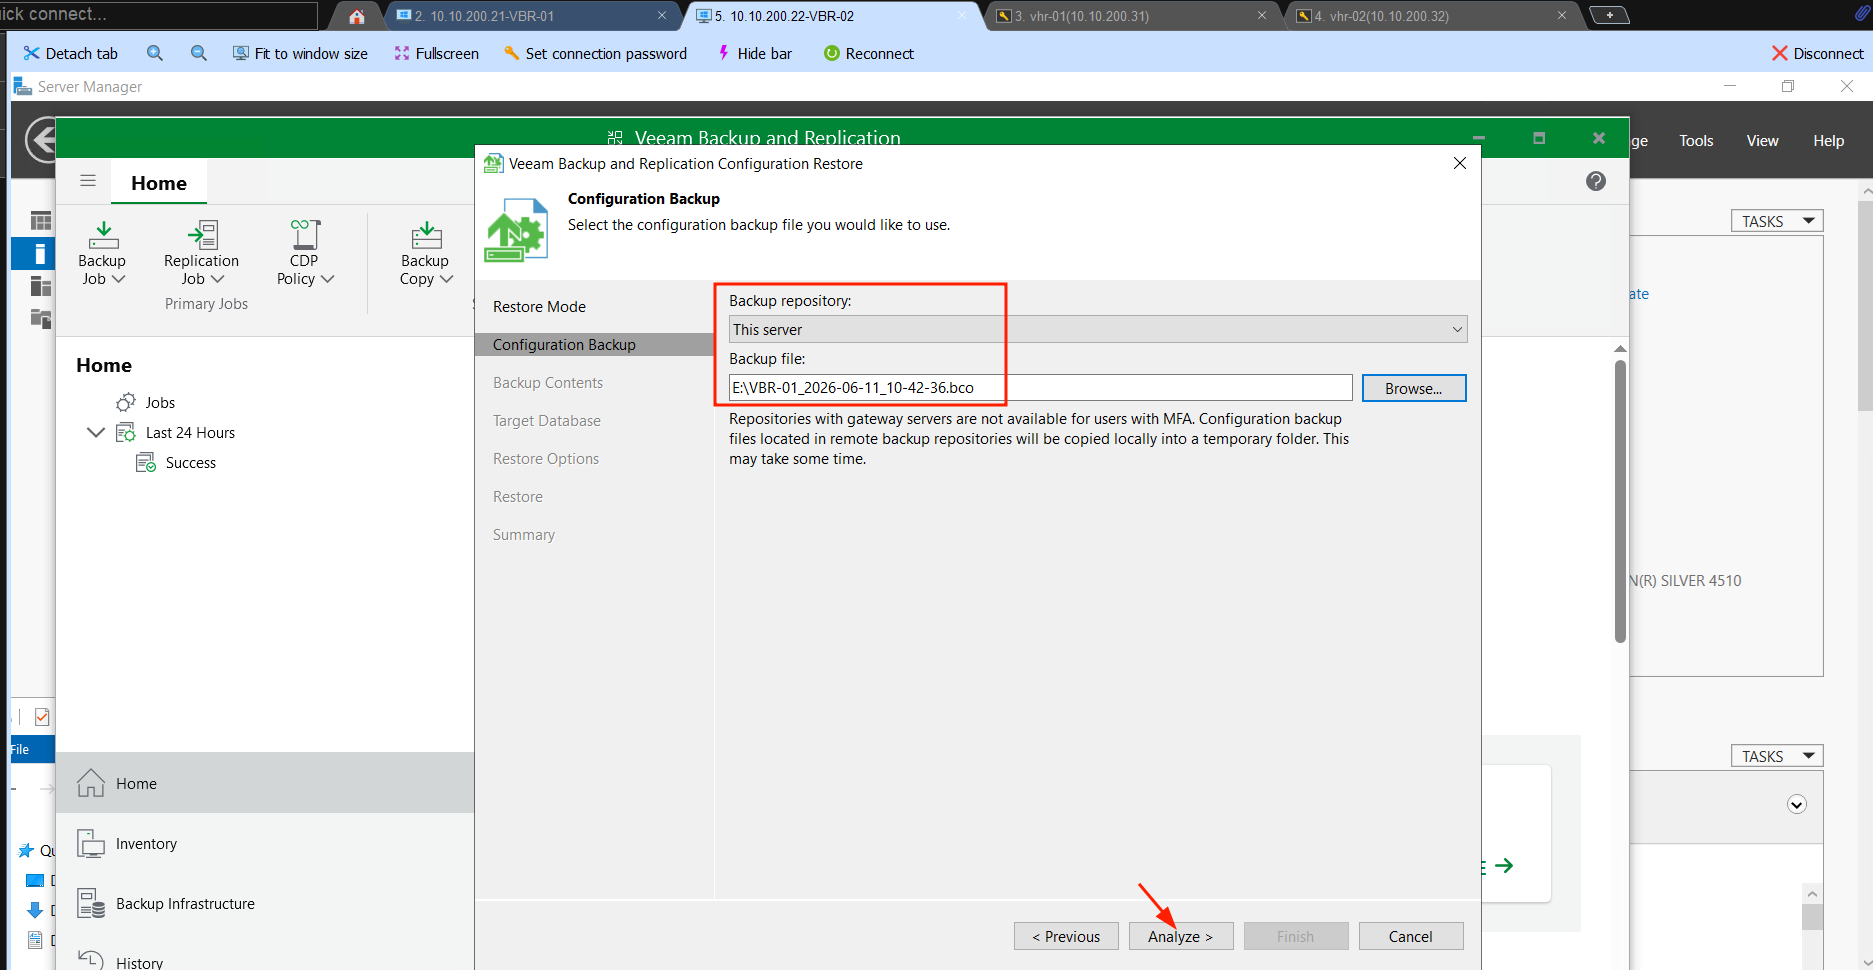Click the Inventory view icon
1873x970 pixels.
pos(91,843)
